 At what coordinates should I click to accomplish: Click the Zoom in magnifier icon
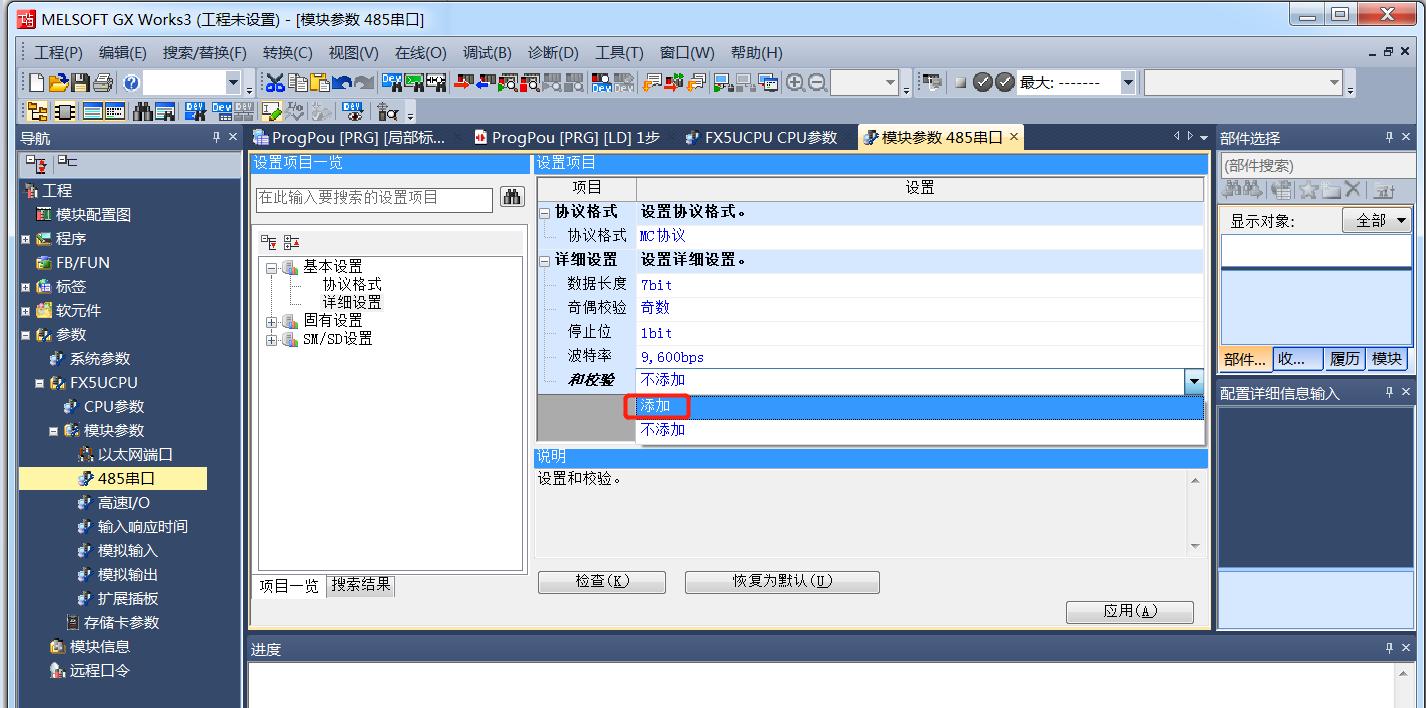(x=795, y=83)
